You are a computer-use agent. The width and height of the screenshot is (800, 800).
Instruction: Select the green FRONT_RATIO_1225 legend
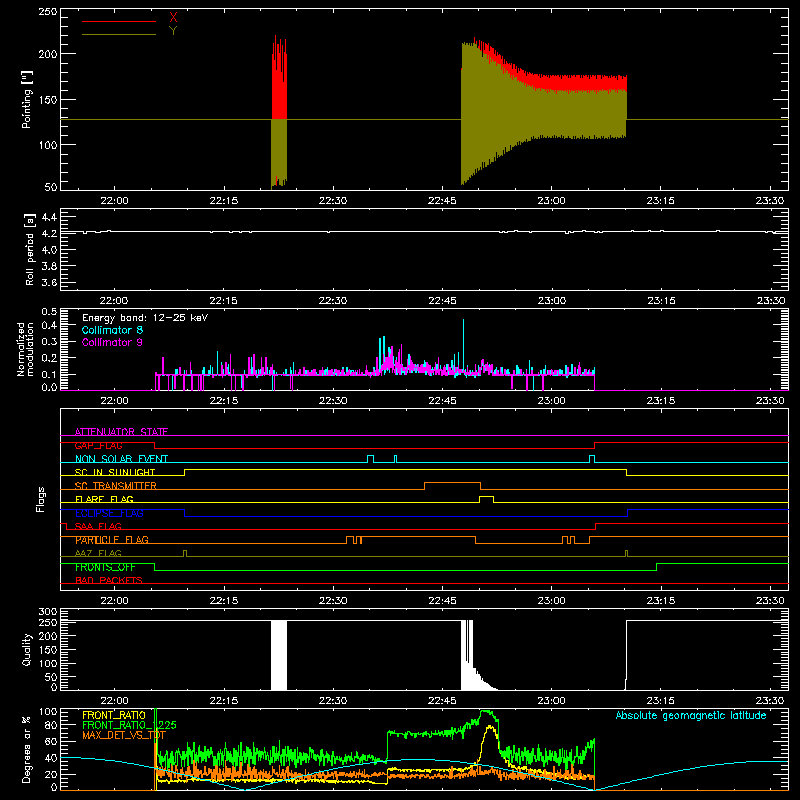point(129,725)
